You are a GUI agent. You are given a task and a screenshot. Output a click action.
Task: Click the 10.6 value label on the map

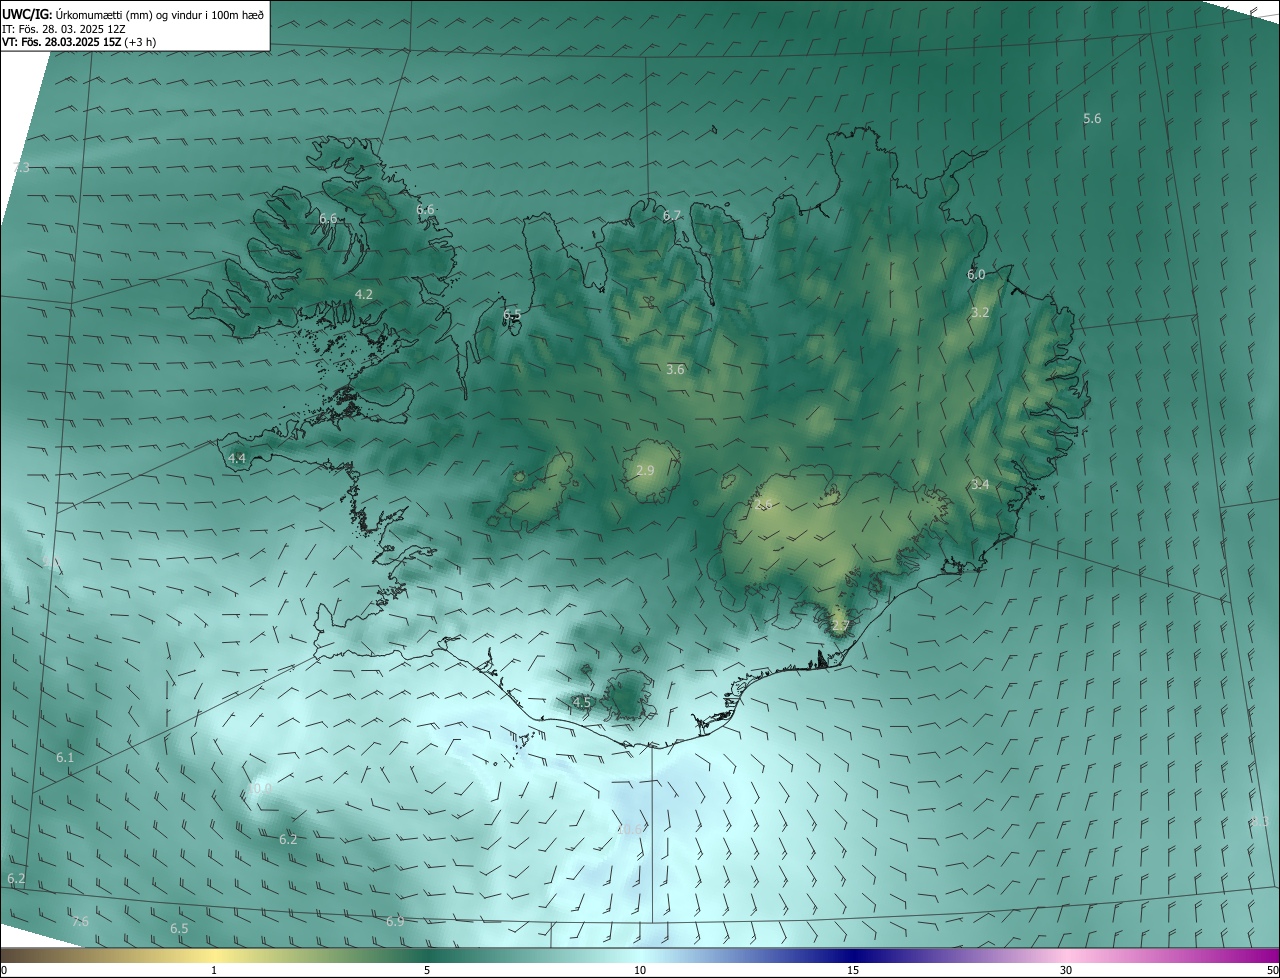[x=629, y=829]
